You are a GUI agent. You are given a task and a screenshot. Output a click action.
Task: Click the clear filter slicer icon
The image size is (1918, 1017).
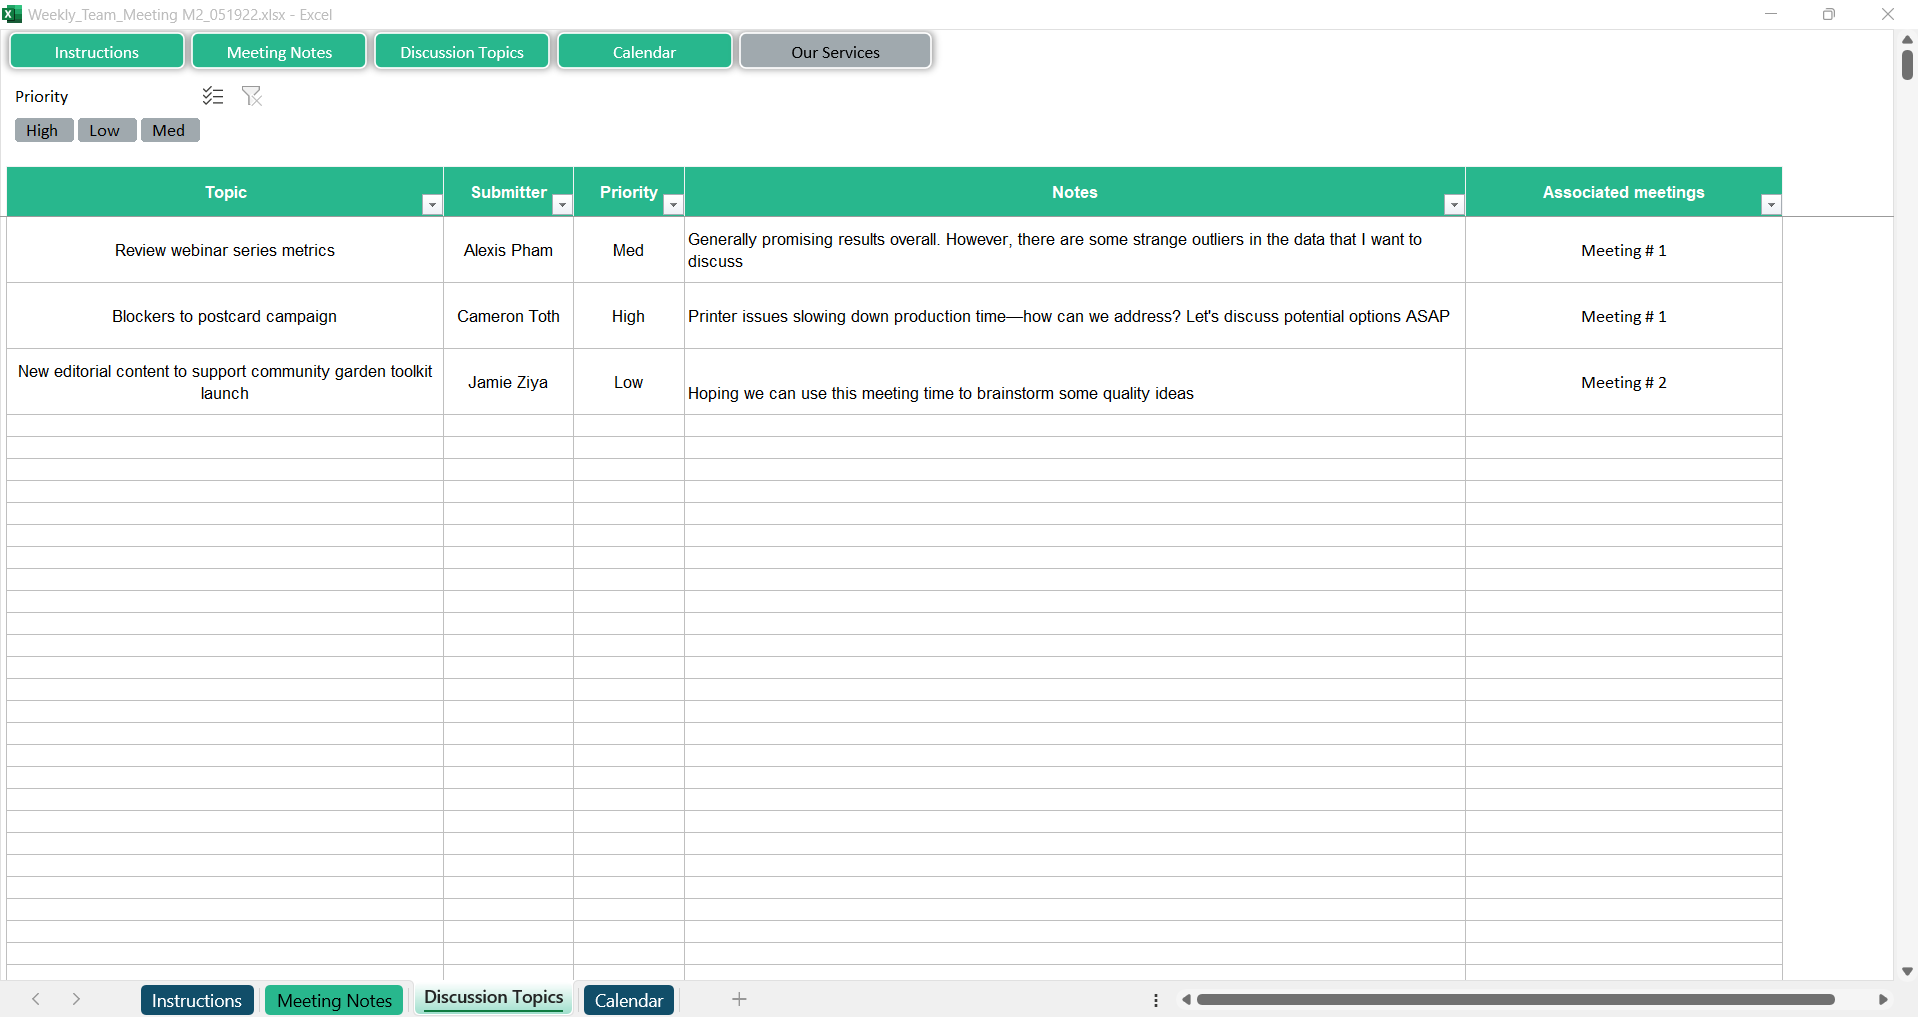coord(252,96)
